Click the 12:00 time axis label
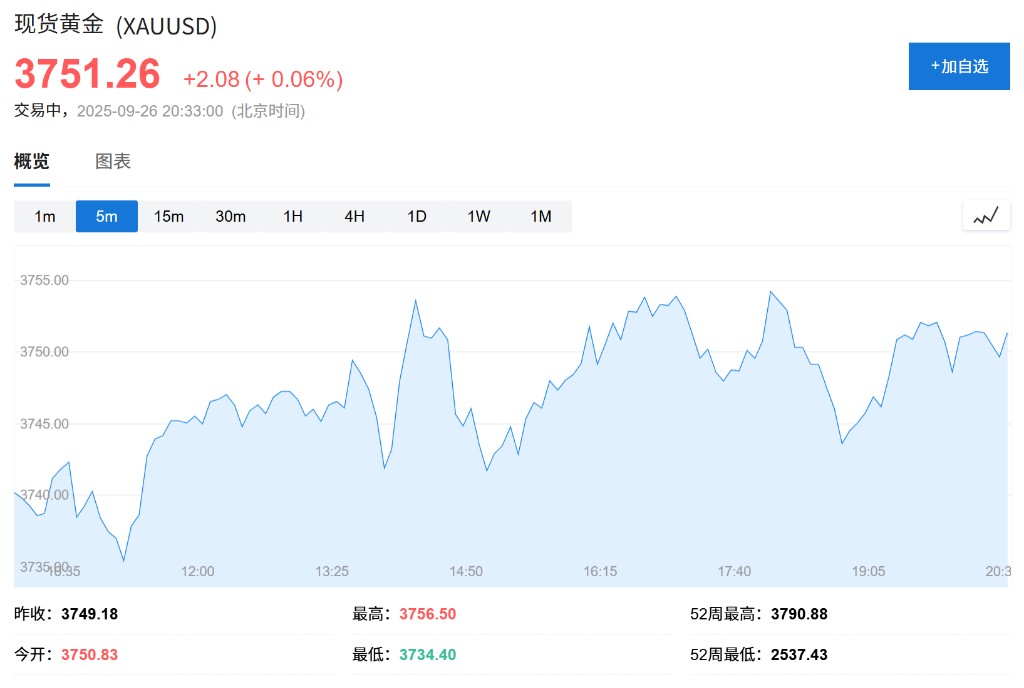This screenshot has height=688, width=1024. point(197,571)
